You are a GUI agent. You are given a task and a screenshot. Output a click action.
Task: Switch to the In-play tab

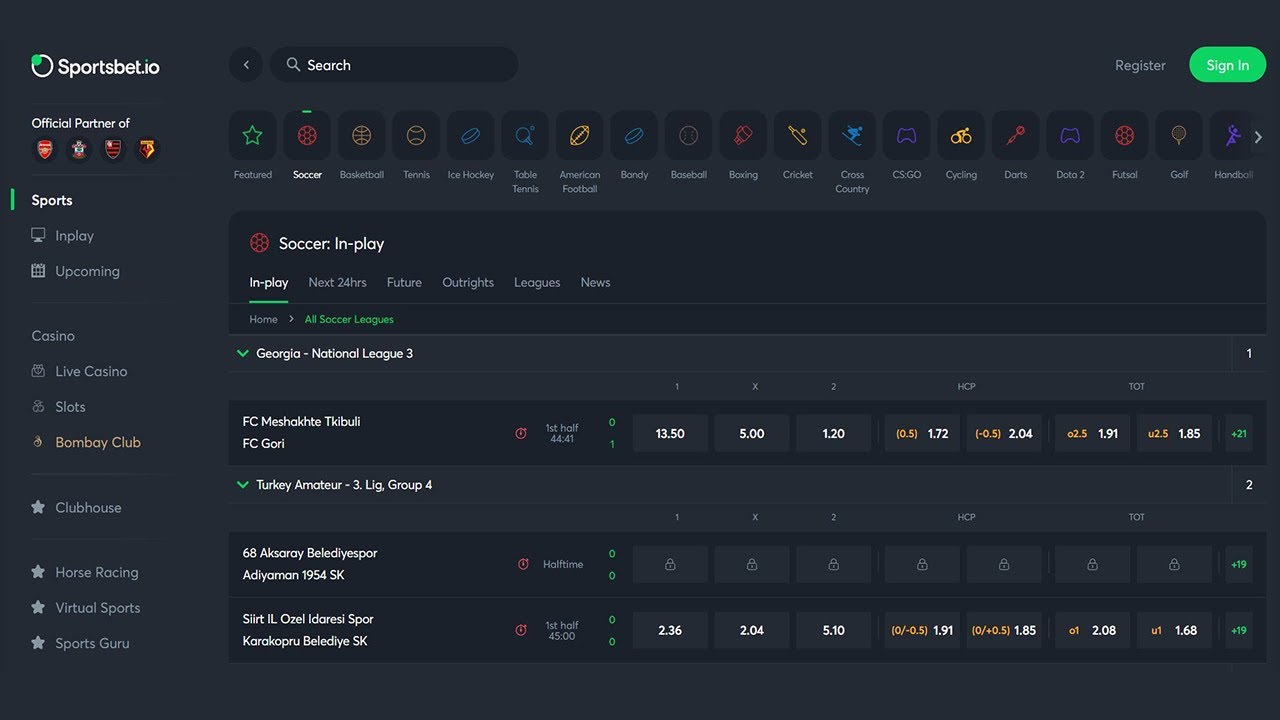pos(269,283)
